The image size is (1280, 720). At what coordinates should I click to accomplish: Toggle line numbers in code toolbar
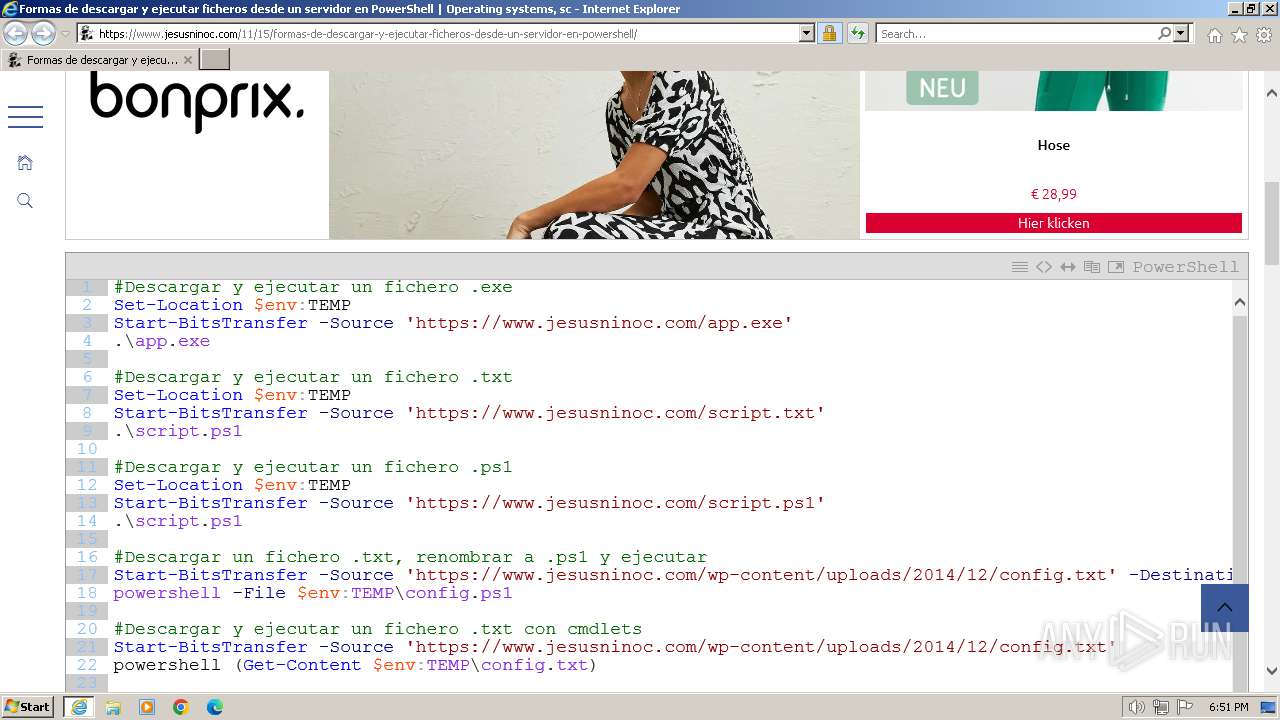click(x=1020, y=267)
